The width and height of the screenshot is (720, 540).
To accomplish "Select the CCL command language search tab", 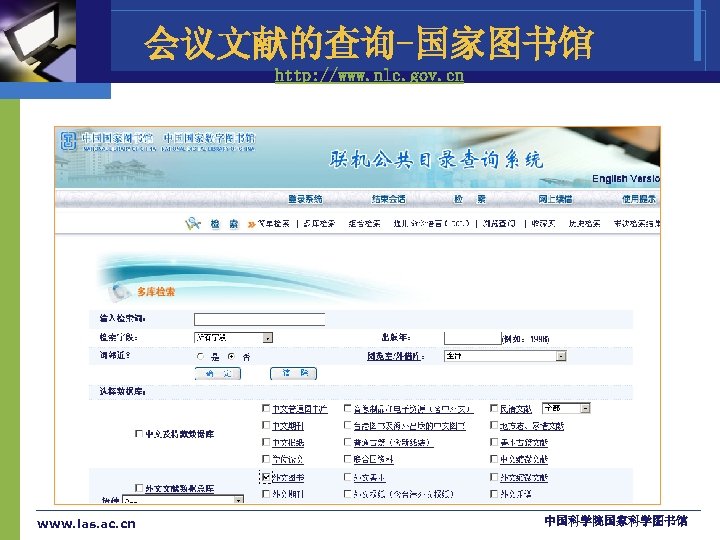I will pyautogui.click(x=431, y=224).
